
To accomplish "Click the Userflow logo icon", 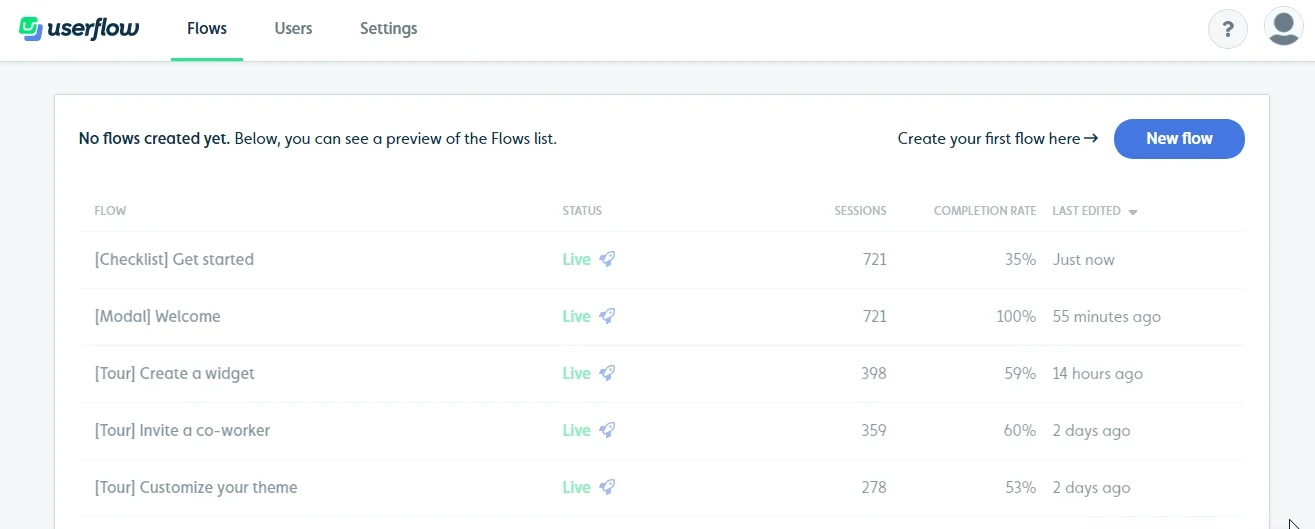I will click(30, 28).
